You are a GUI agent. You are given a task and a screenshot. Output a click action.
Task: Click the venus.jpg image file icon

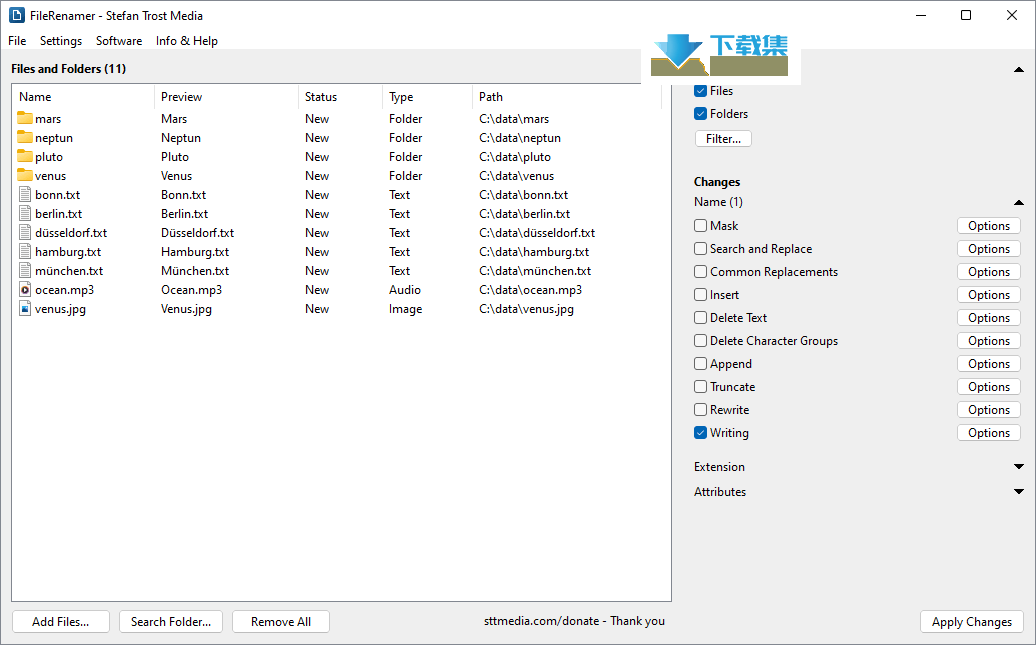(25, 309)
